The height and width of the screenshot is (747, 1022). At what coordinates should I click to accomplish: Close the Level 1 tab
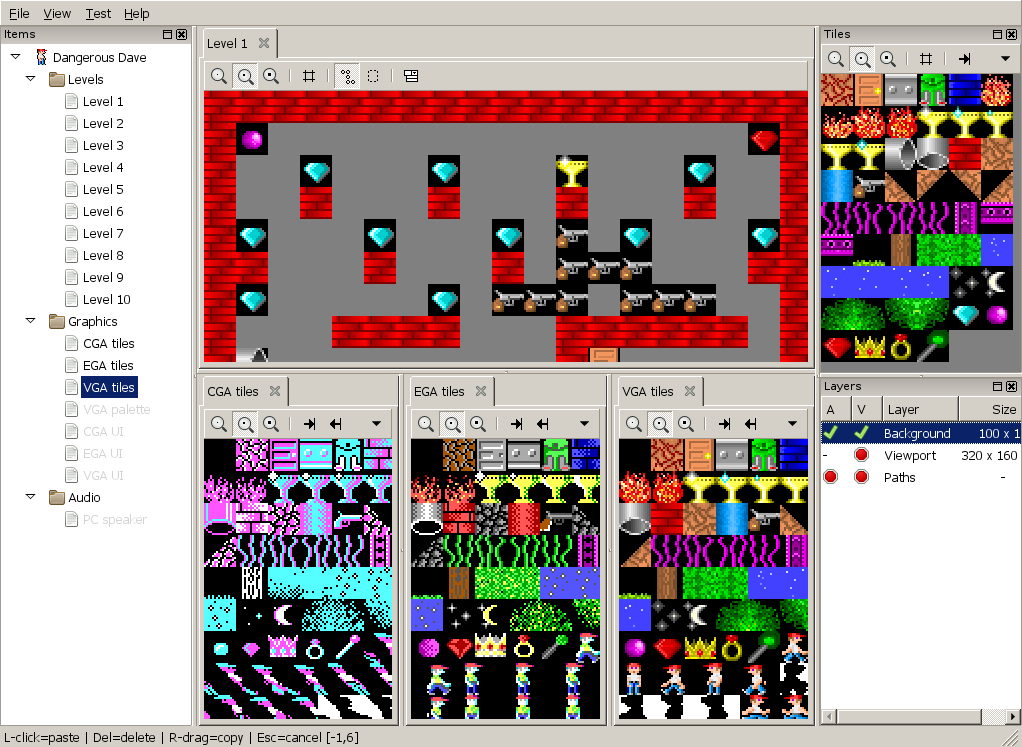pos(263,43)
